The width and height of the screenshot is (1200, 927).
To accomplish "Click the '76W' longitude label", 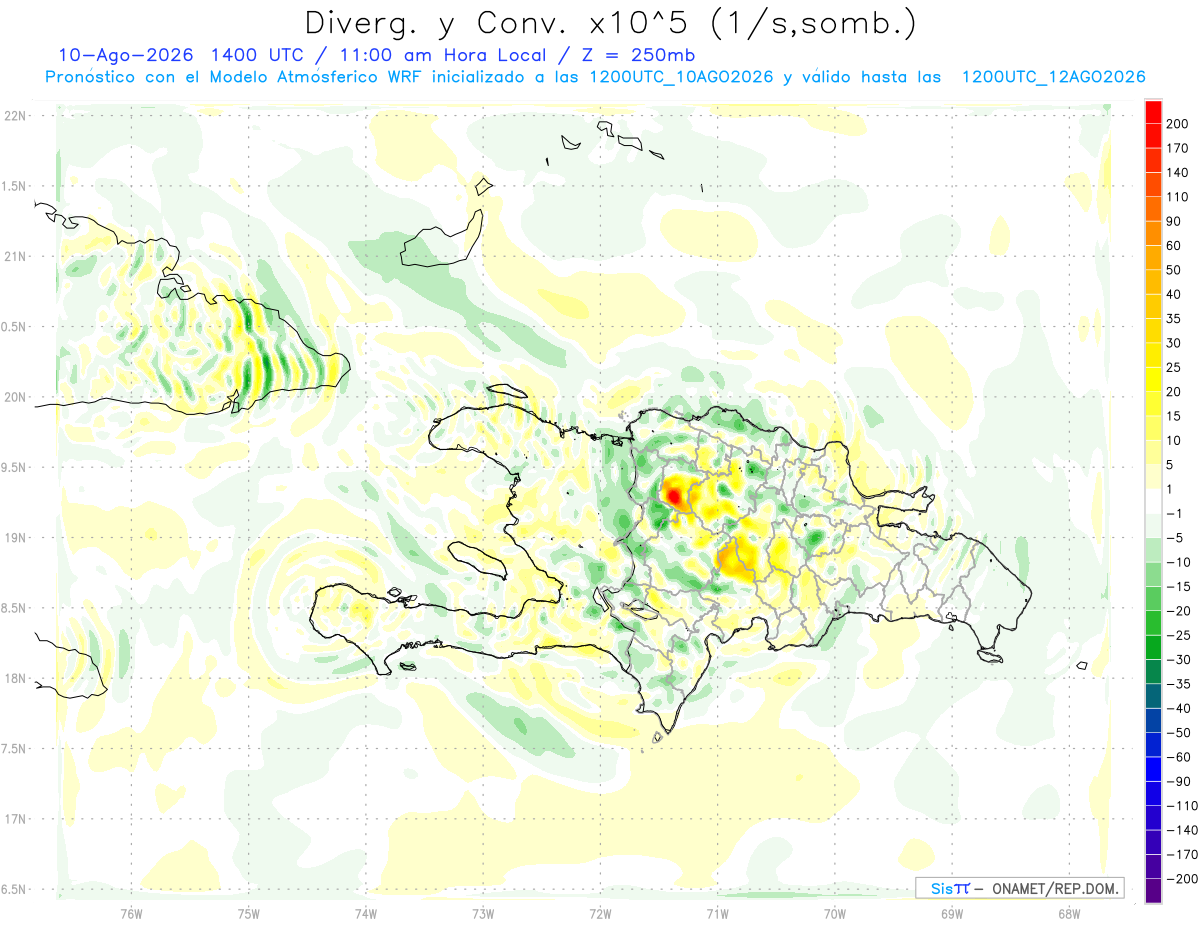I will [131, 913].
